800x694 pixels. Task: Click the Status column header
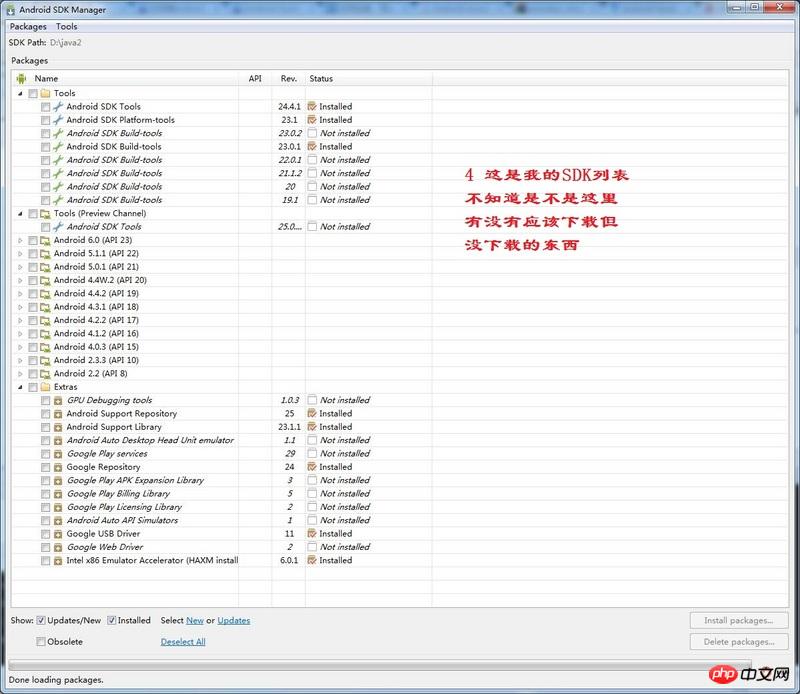point(369,79)
